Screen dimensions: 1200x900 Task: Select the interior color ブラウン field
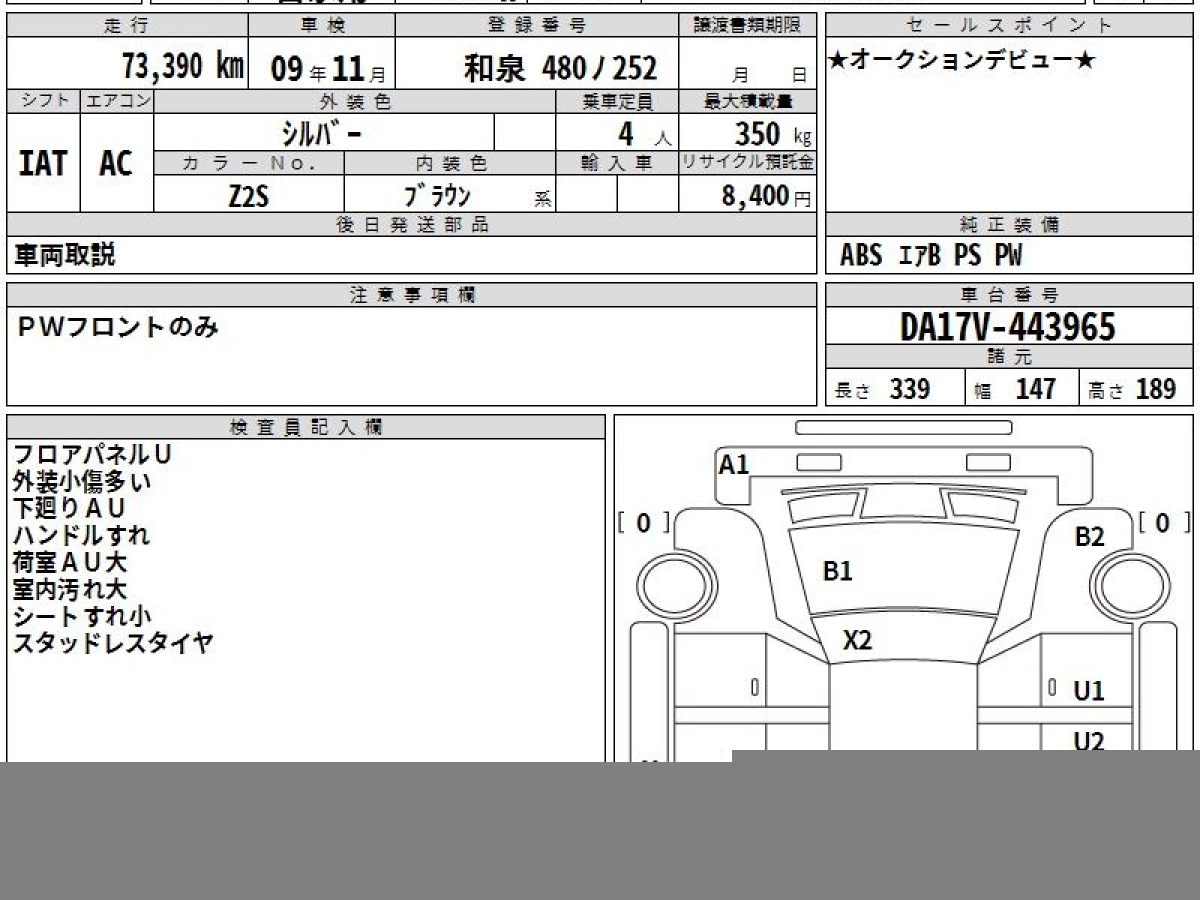[436, 196]
